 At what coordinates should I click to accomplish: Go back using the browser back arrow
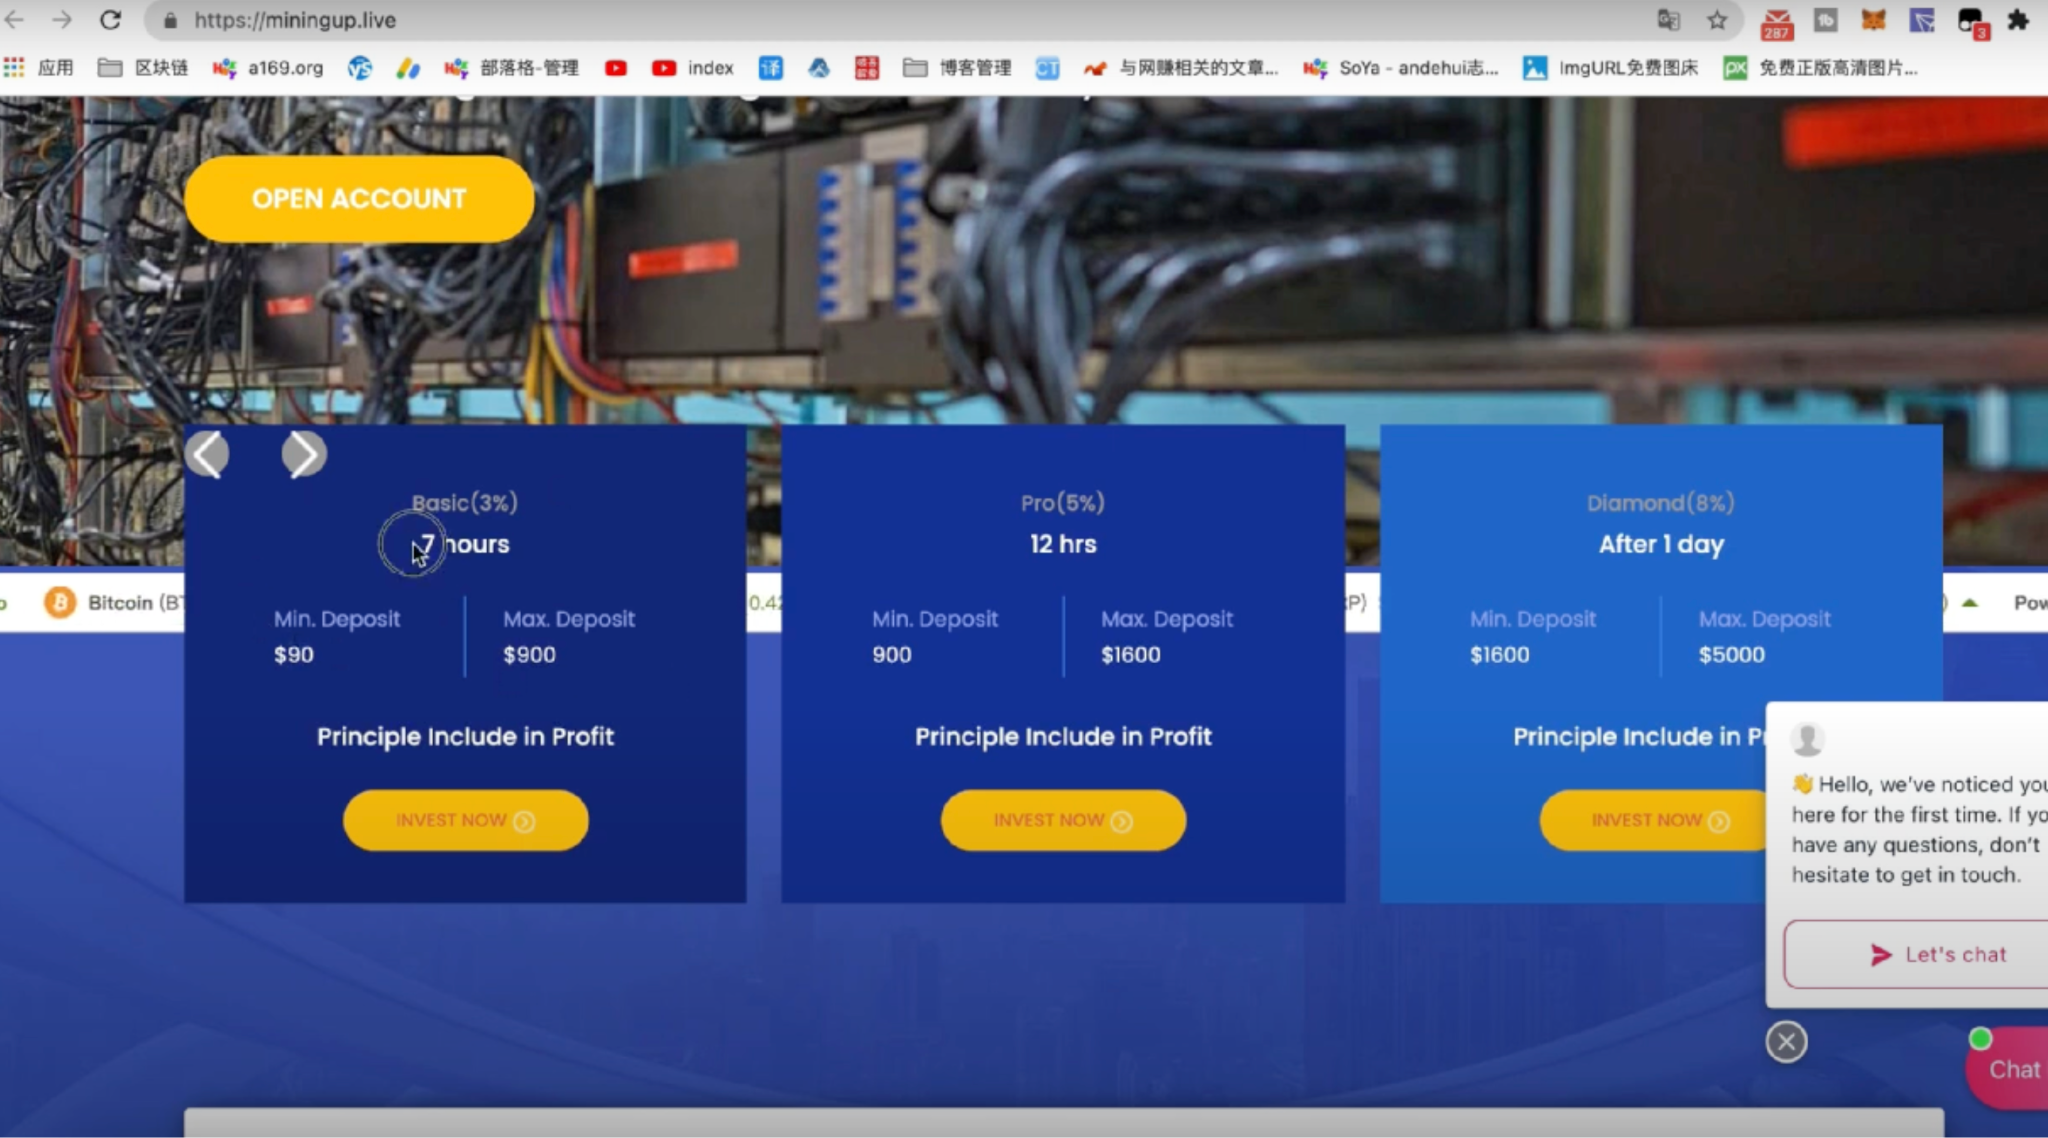coord(15,20)
